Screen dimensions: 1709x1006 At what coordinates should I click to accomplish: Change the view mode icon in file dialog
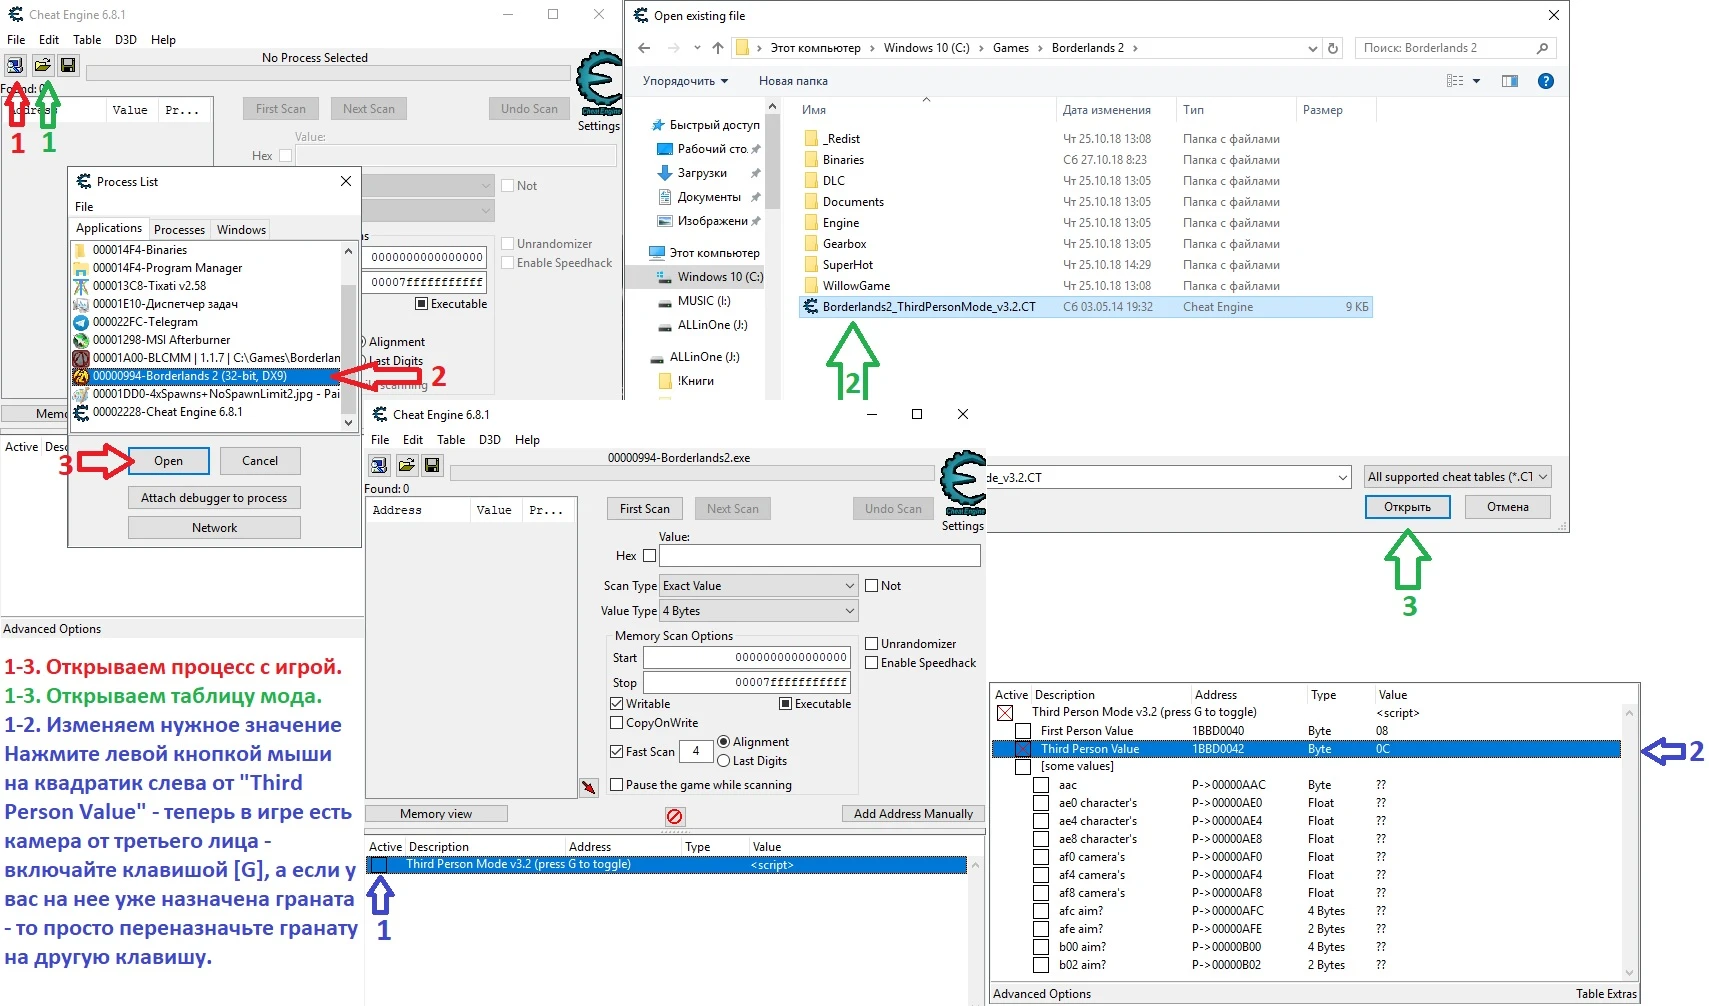coord(1455,81)
